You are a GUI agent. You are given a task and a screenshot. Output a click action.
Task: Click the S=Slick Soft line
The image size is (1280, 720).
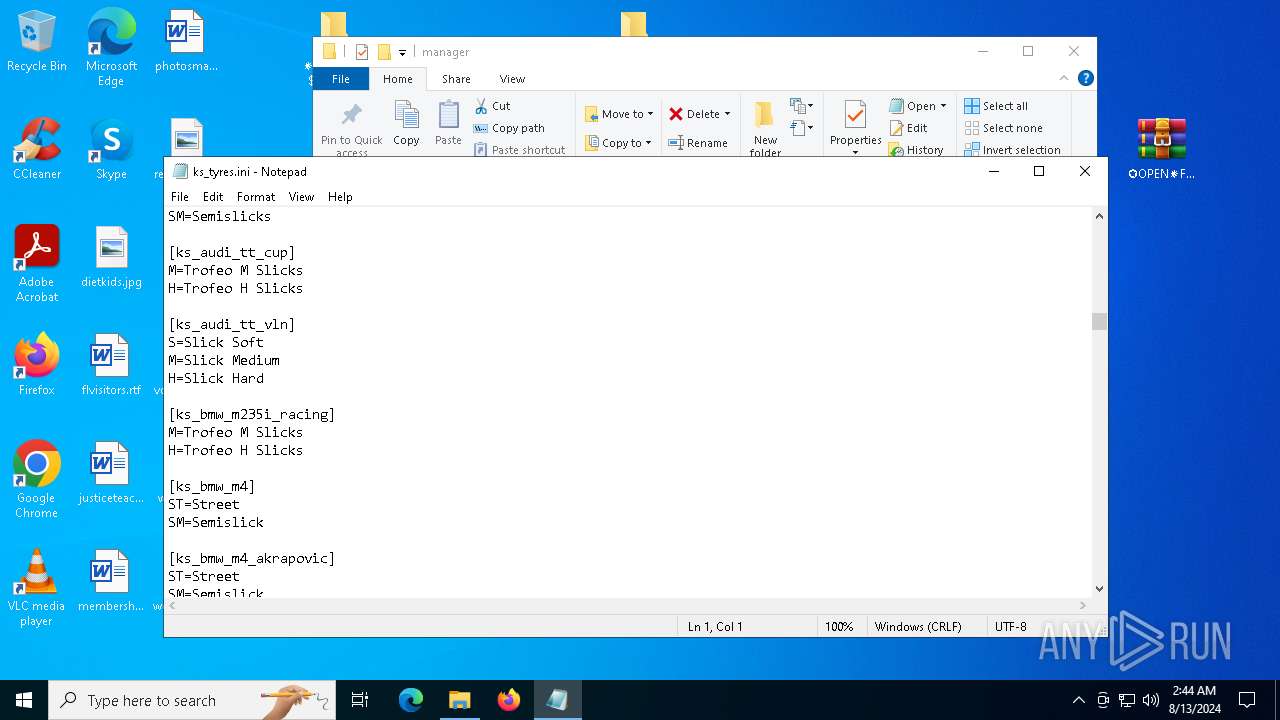pos(216,342)
